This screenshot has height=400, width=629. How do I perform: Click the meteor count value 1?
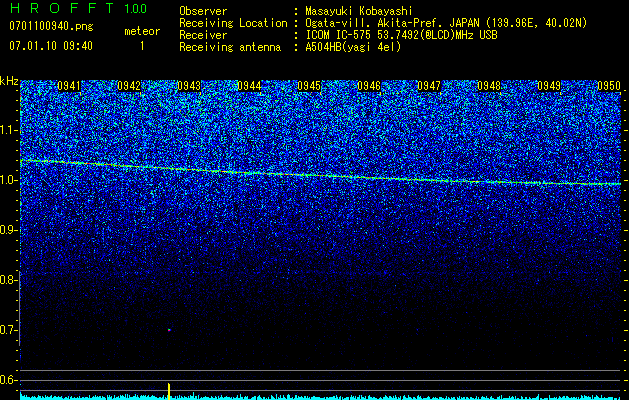point(142,46)
